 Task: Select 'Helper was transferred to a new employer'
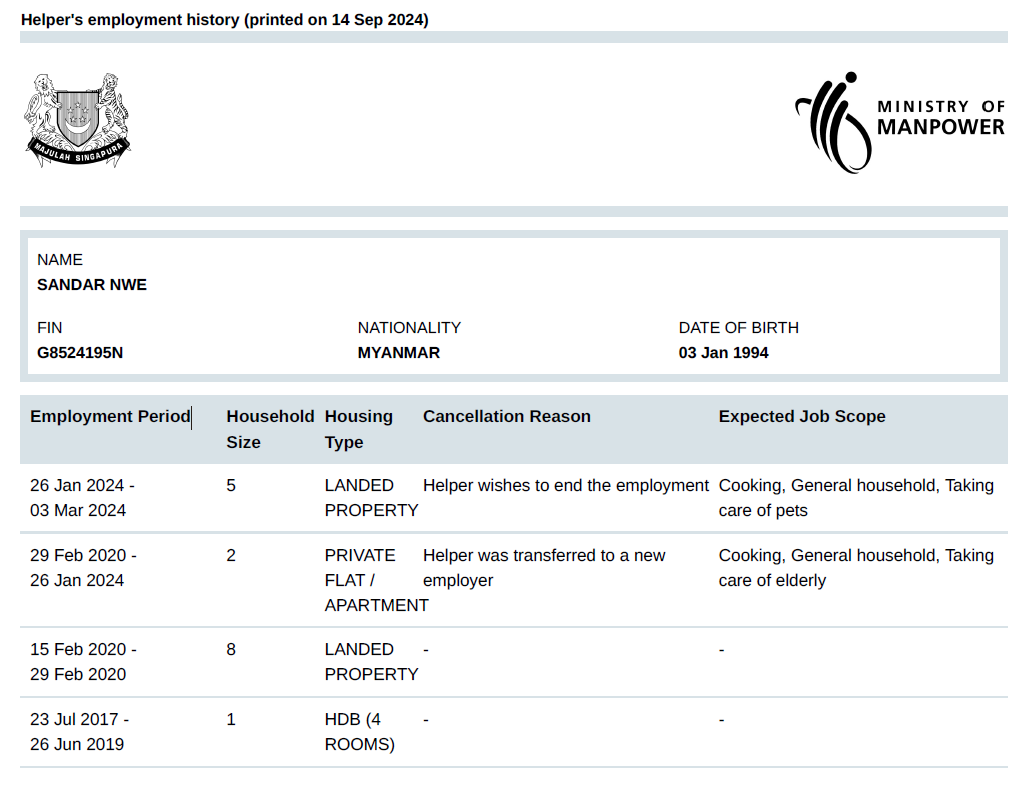(x=543, y=568)
